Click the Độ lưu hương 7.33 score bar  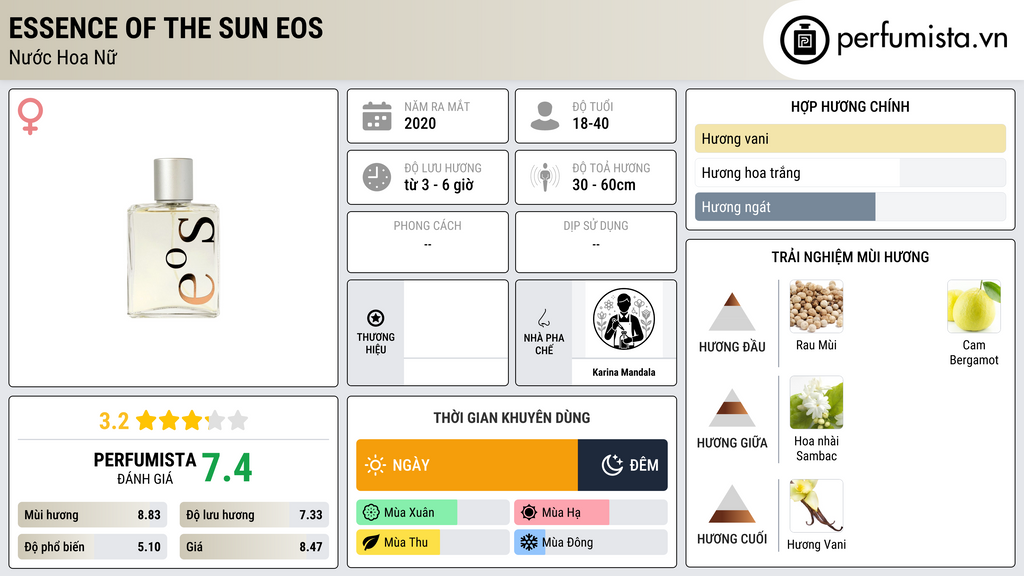click(x=254, y=515)
